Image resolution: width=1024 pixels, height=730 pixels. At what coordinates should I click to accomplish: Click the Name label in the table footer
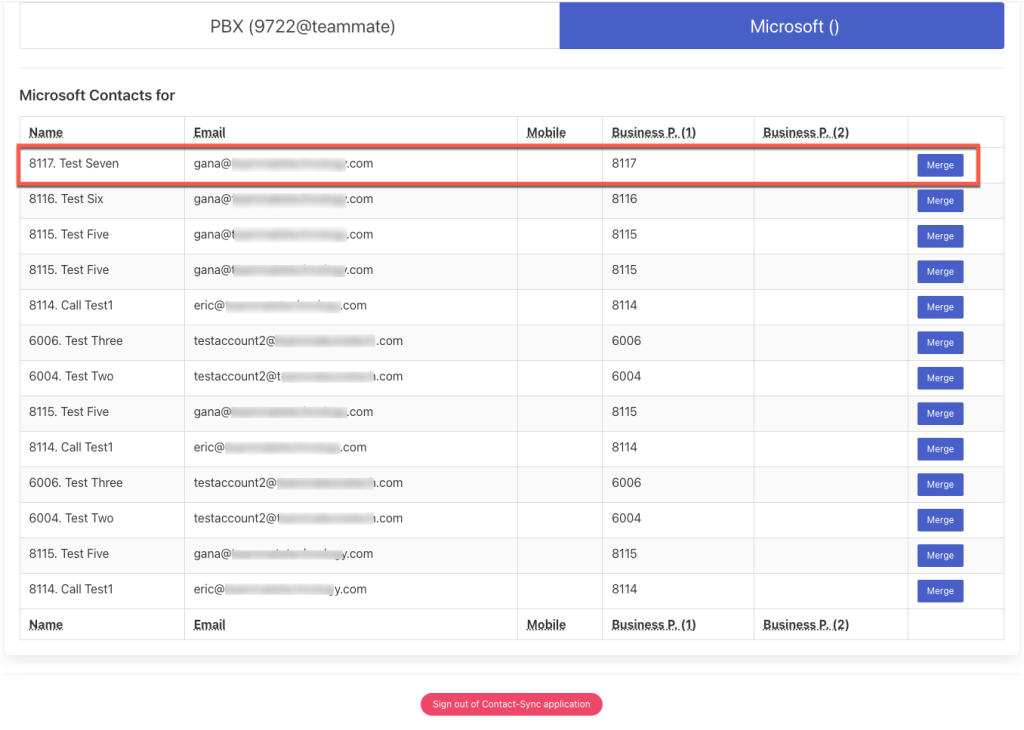(x=46, y=624)
